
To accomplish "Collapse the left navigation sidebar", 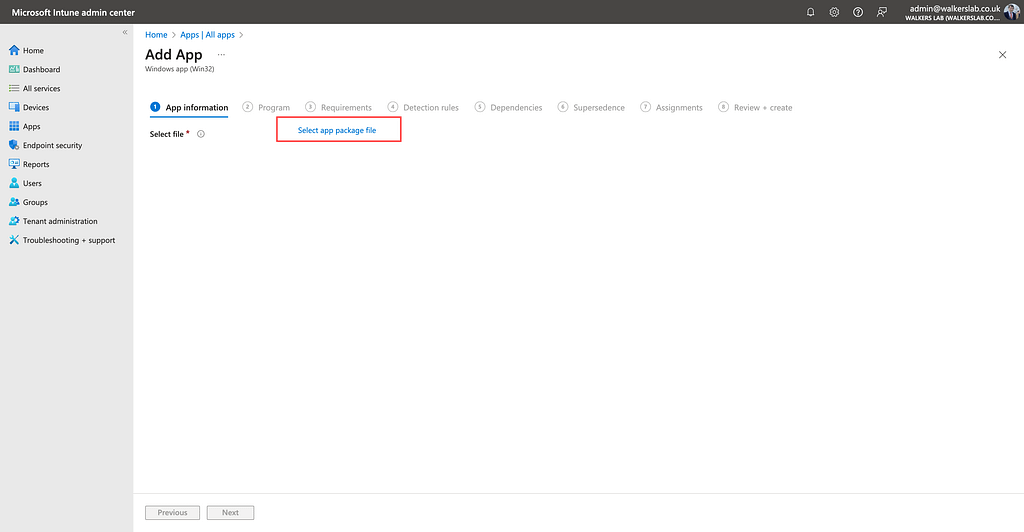I will click(125, 33).
